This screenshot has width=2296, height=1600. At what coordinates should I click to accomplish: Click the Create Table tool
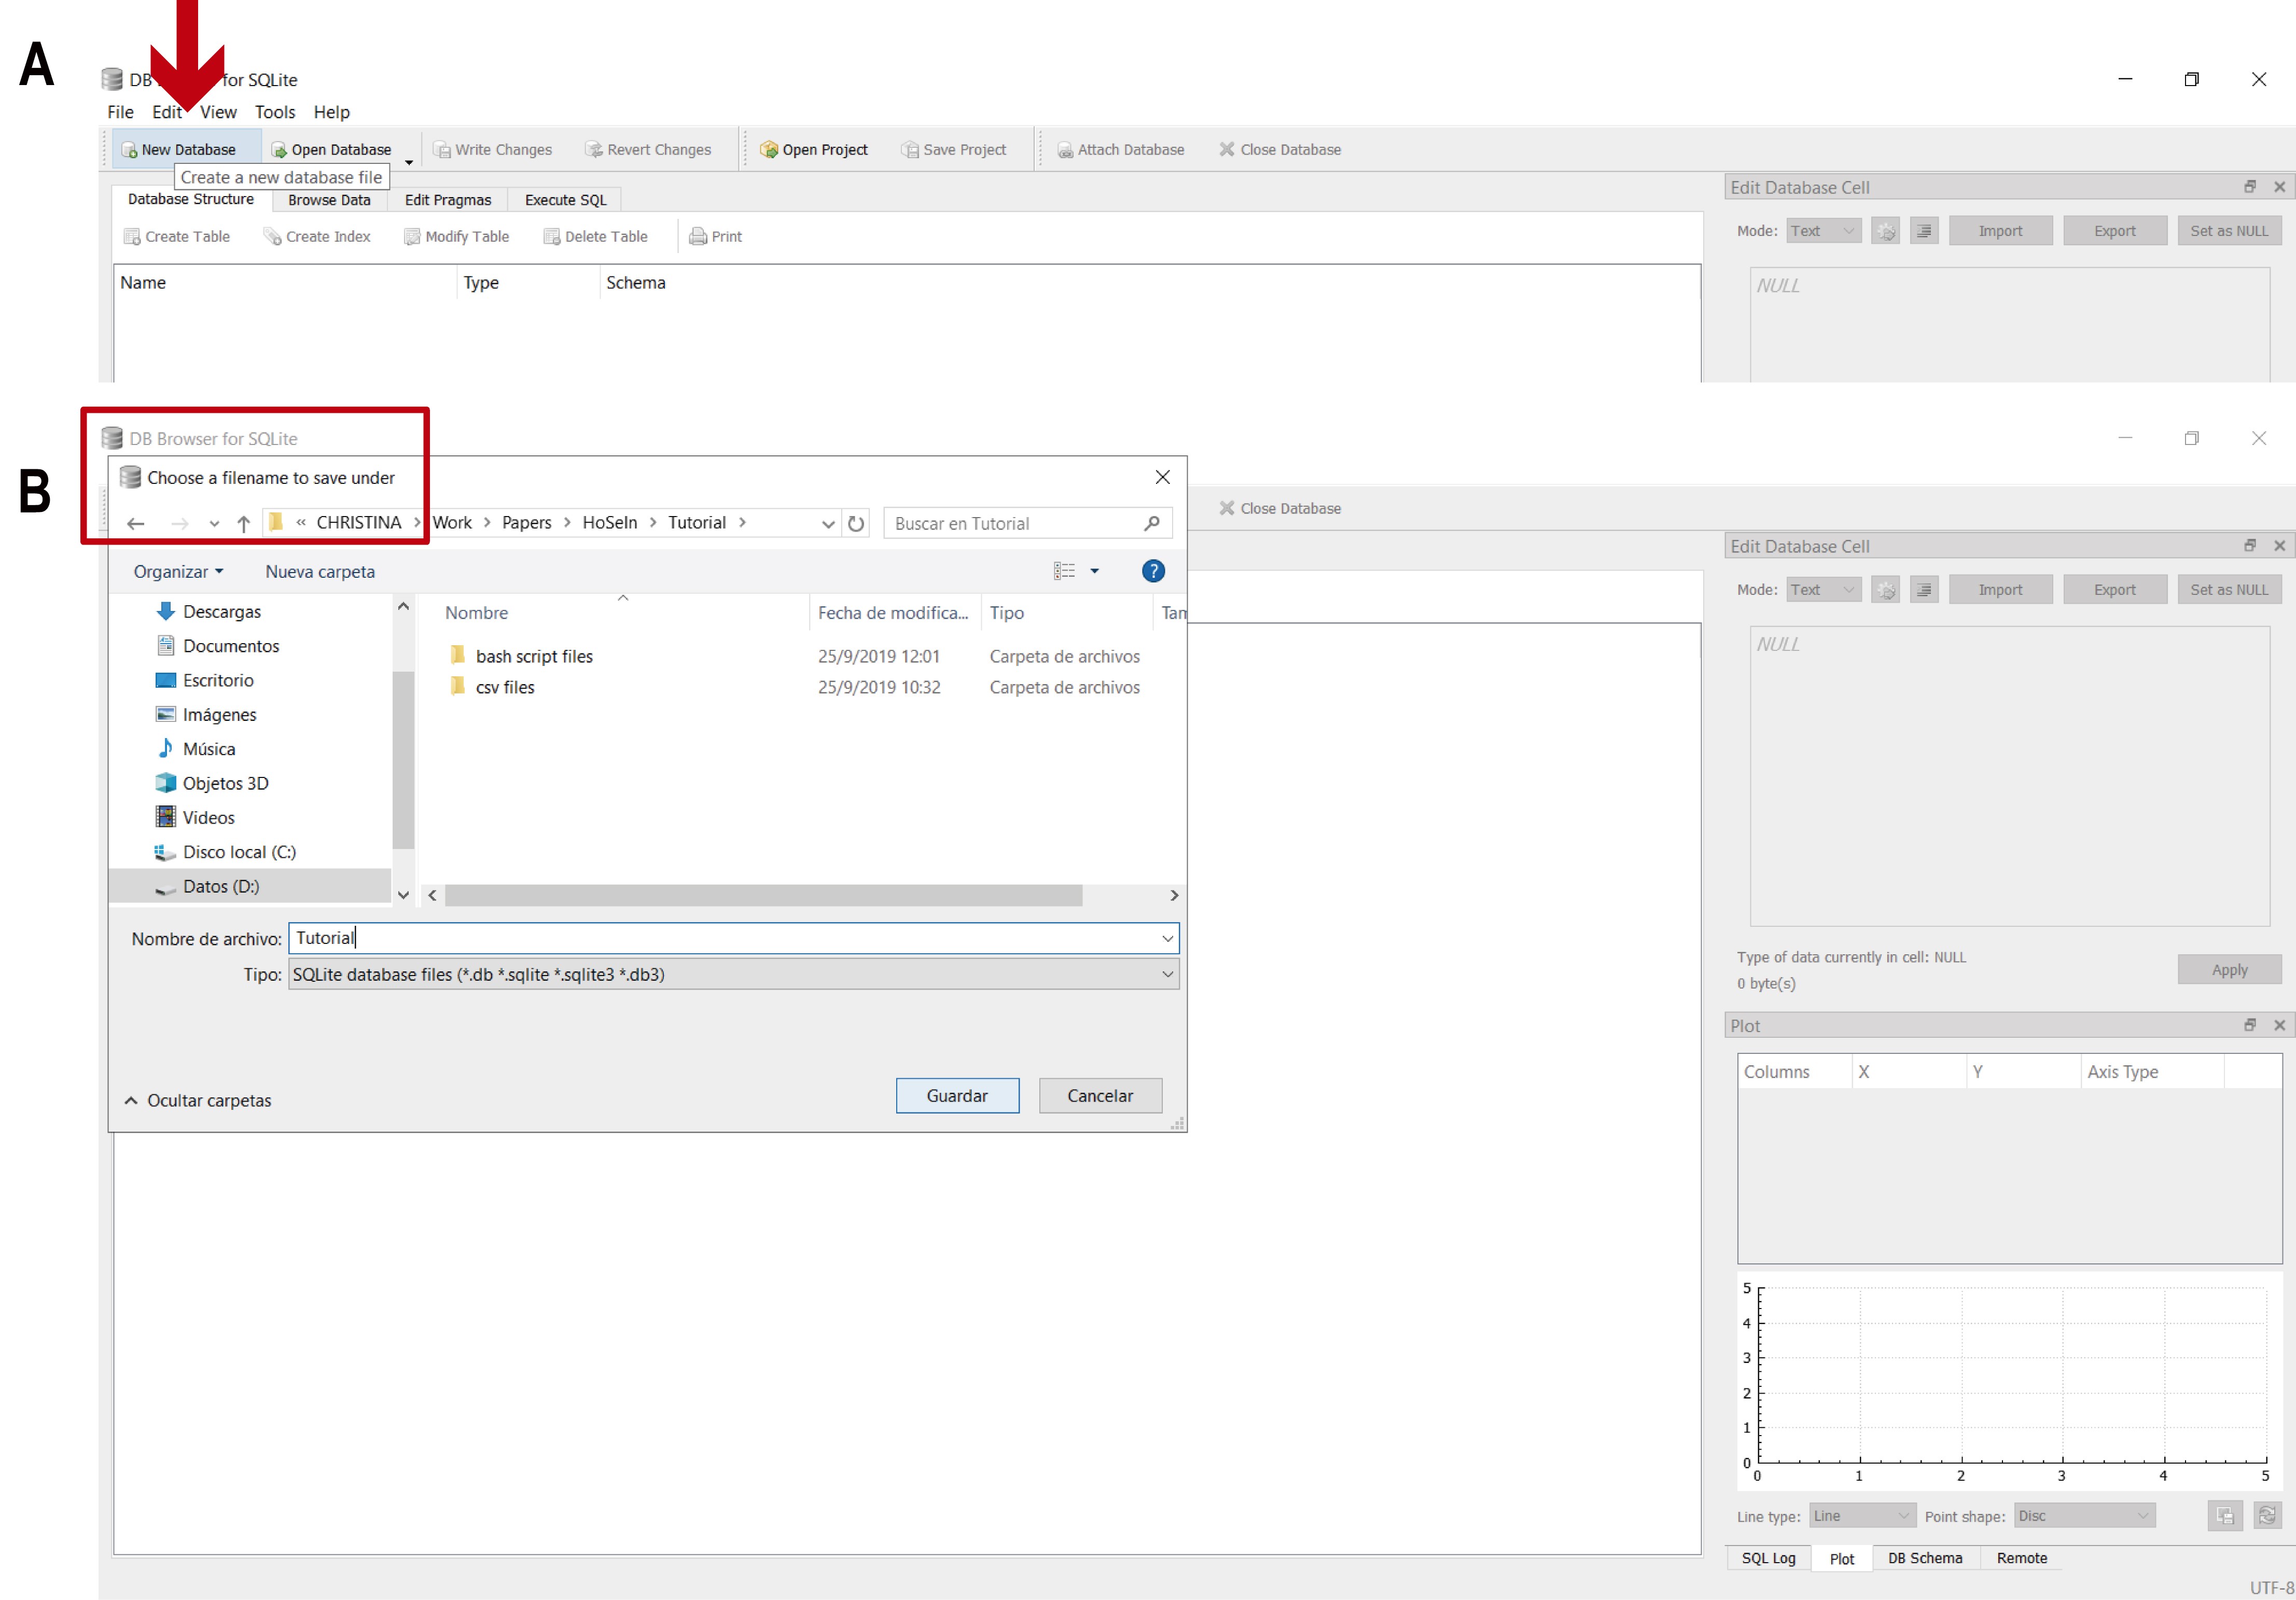point(177,237)
